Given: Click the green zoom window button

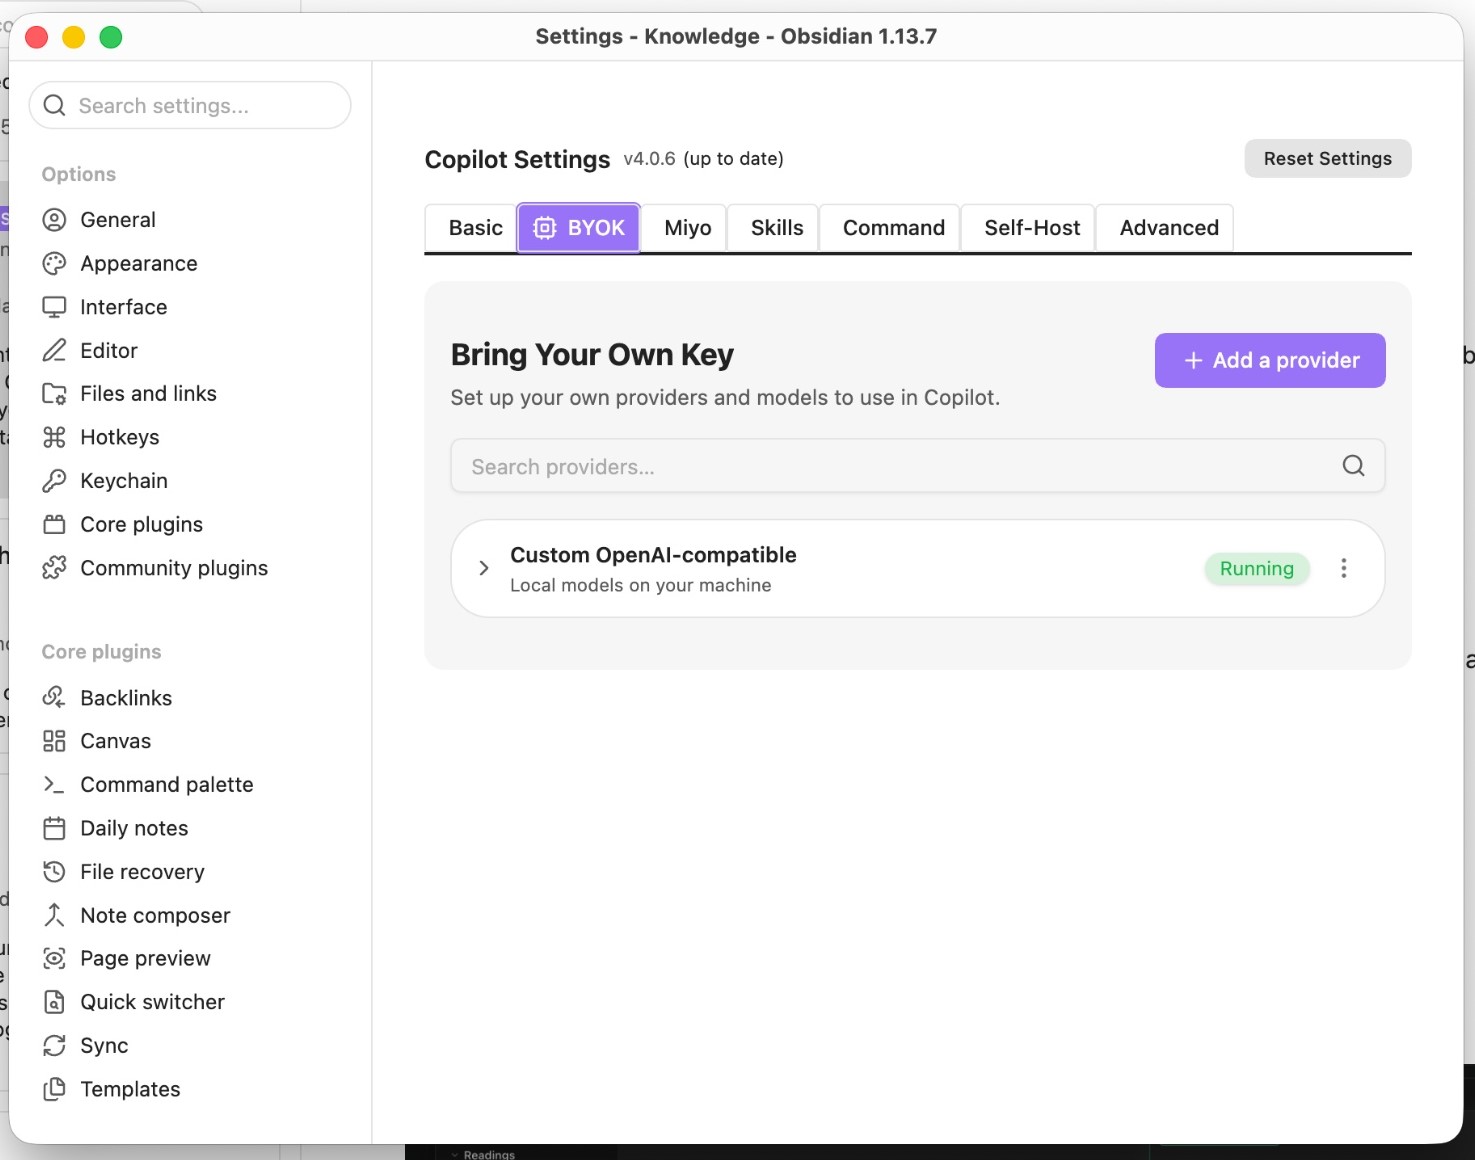Looking at the screenshot, I should [x=111, y=37].
